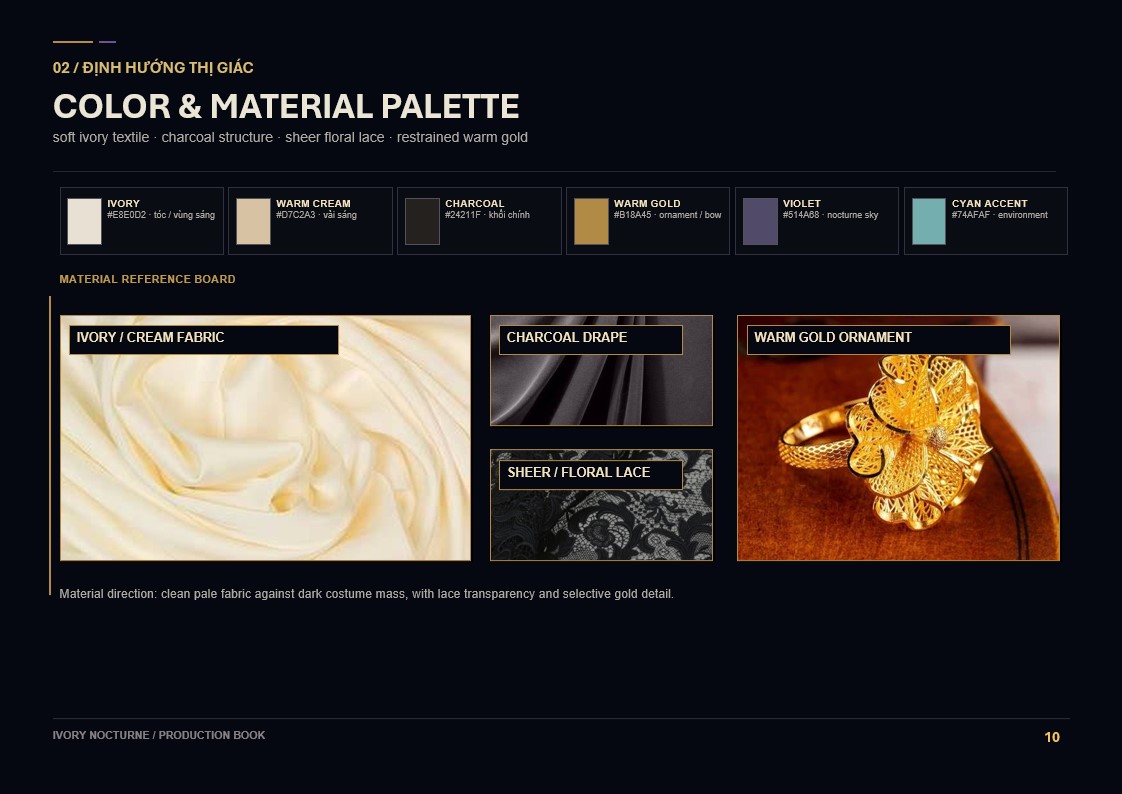
Task: Select the hex code "#D7C2A3 · vải sáng"
Action: point(316,215)
